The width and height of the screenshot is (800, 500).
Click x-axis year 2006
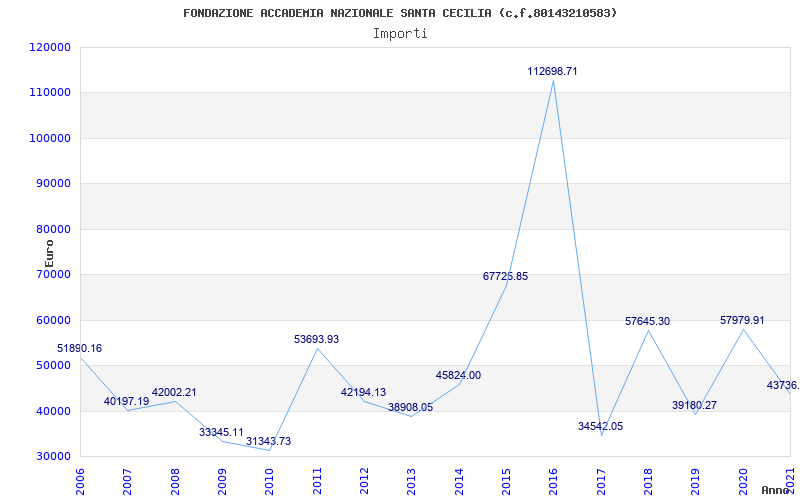[x=81, y=482]
